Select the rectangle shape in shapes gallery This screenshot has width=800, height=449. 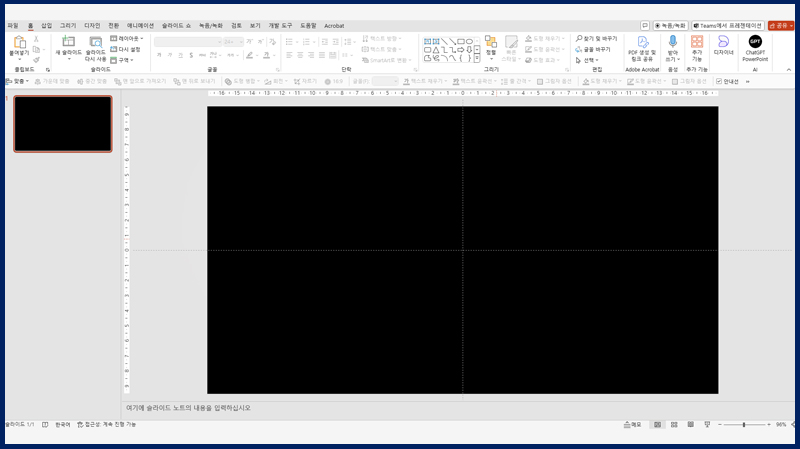pyautogui.click(x=461, y=41)
